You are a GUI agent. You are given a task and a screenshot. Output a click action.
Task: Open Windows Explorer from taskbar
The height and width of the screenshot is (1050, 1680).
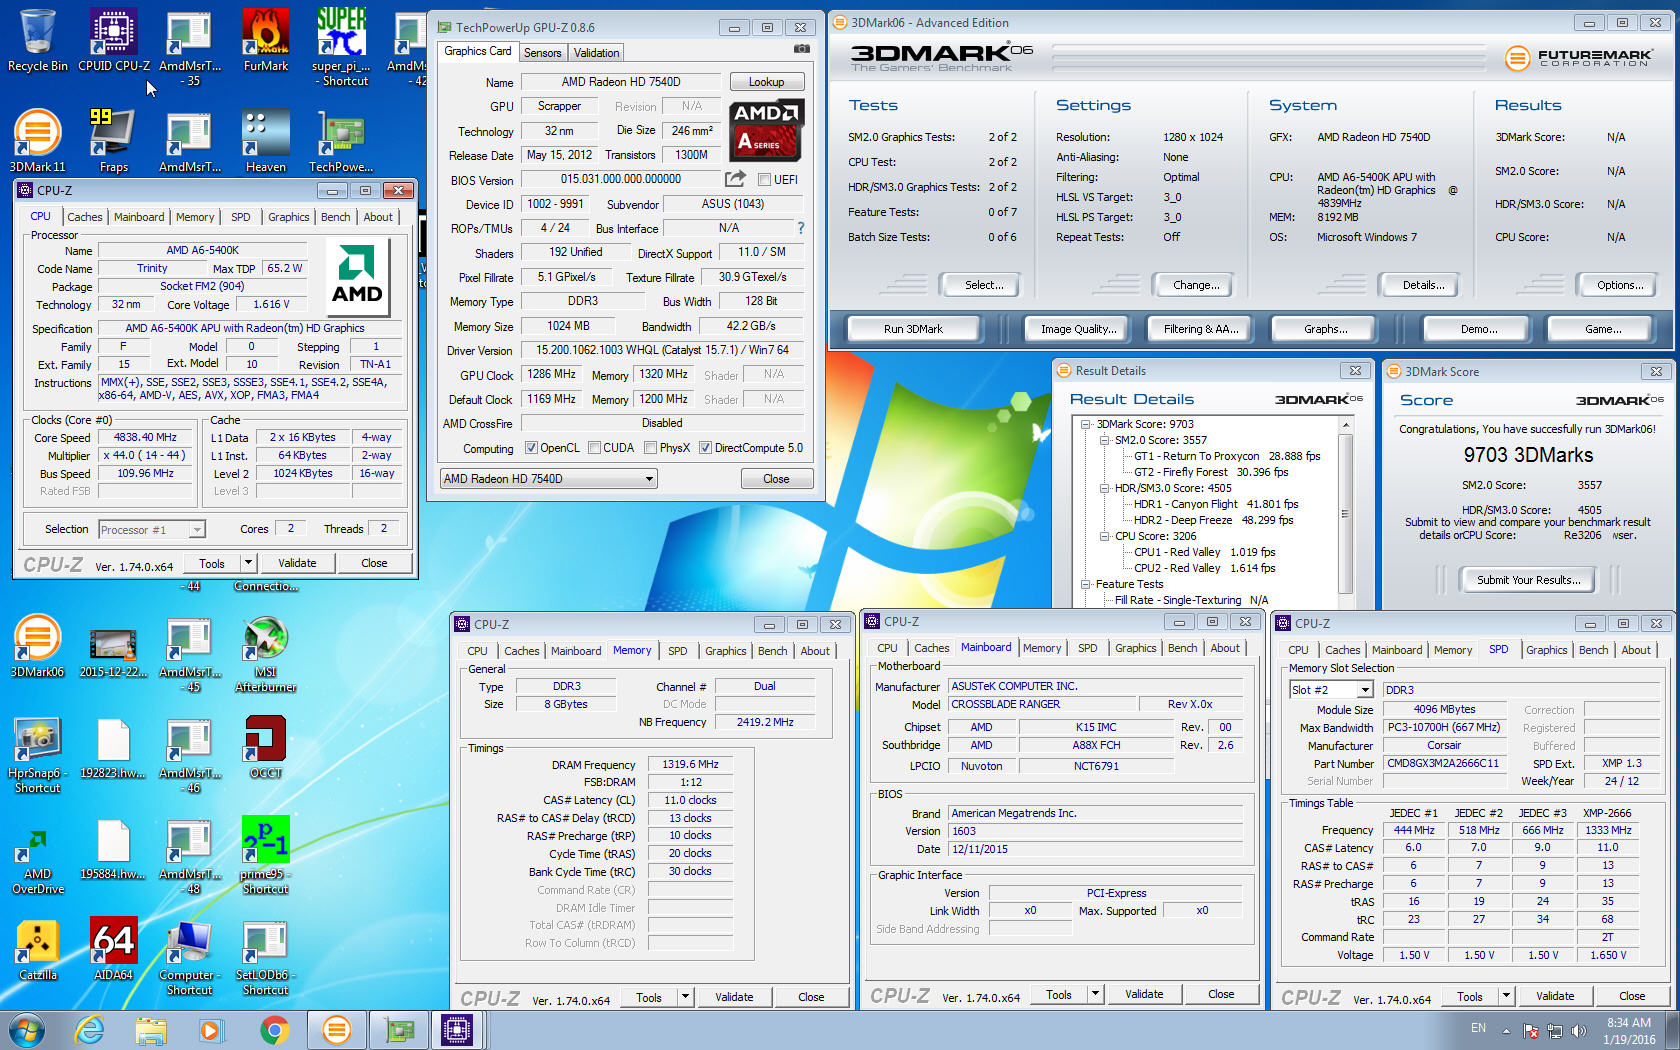[151, 1029]
